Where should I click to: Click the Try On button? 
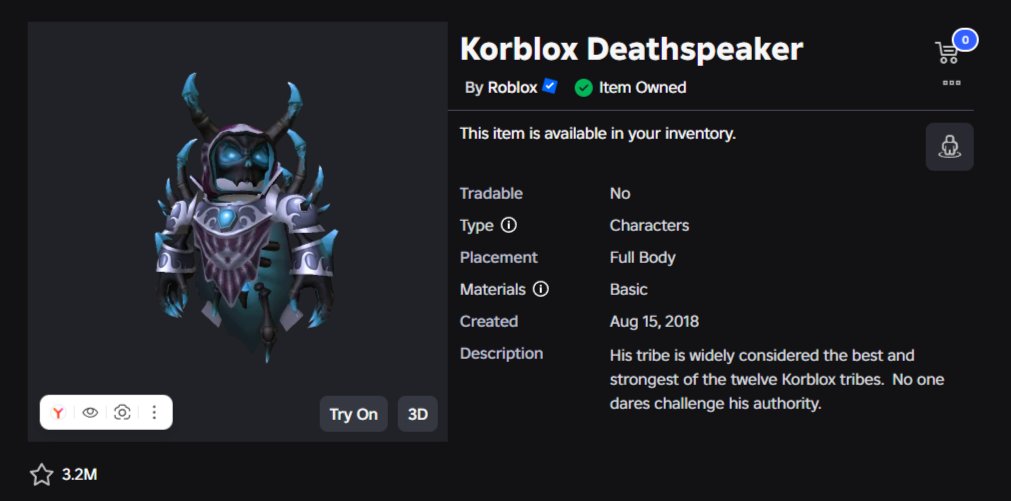[353, 414]
